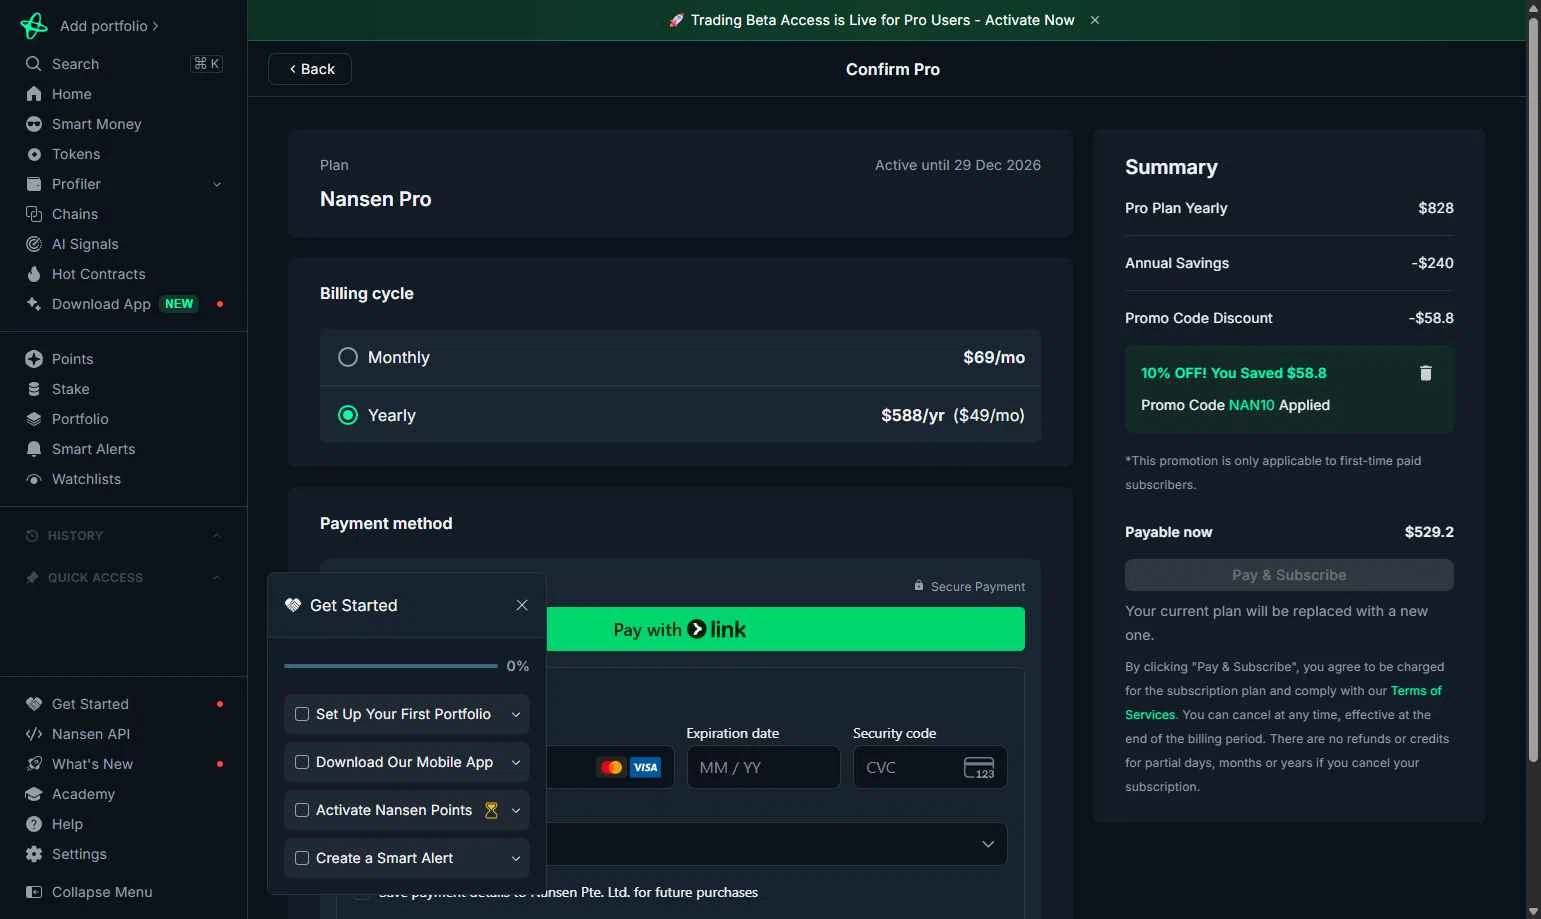This screenshot has width=1541, height=919.
Task: Check Set Up Your First Portfolio
Action: (302, 714)
